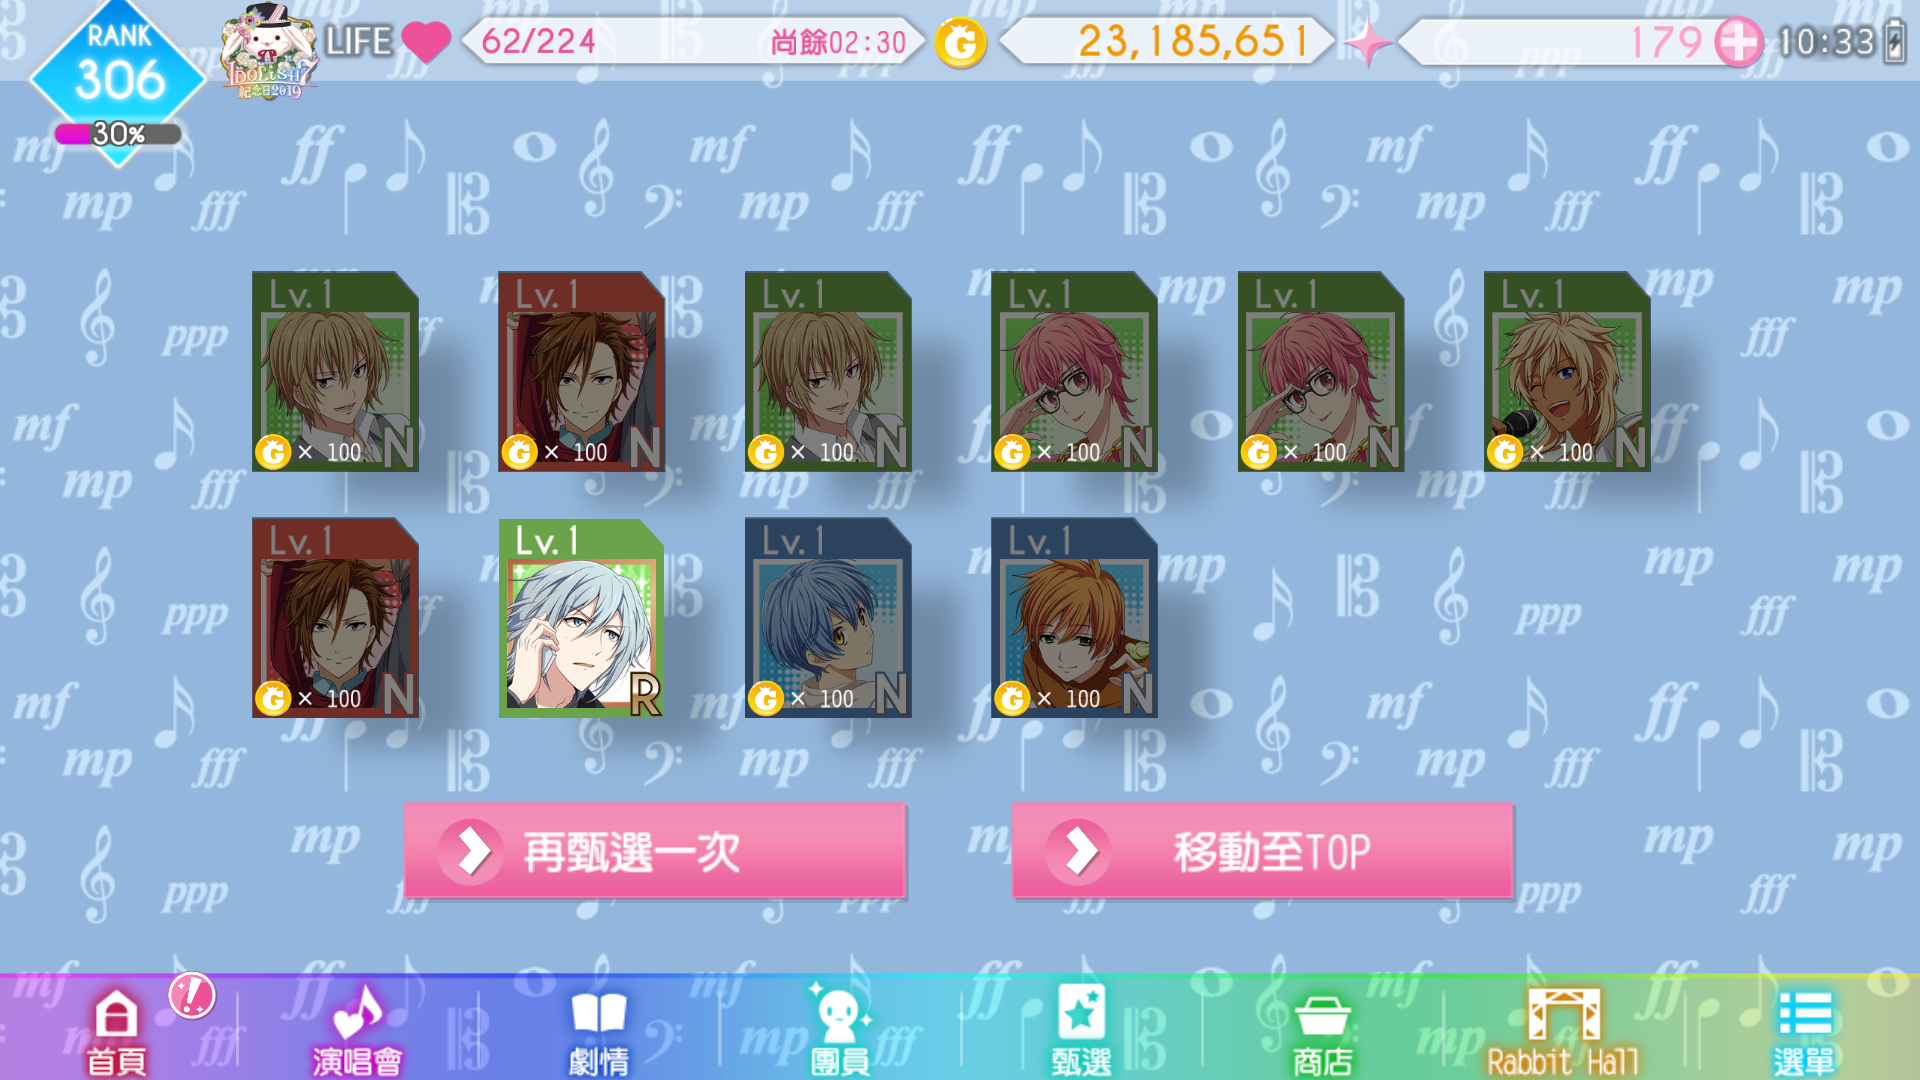Viewport: 1920px width, 1080px height.
Task: Click the 30% rank progress bar
Action: [118, 134]
